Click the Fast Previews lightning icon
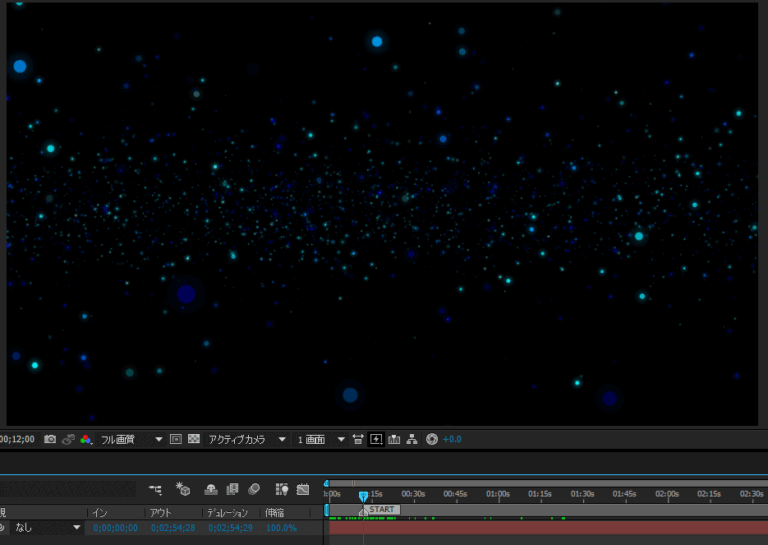This screenshot has width=768, height=545. 376,439
